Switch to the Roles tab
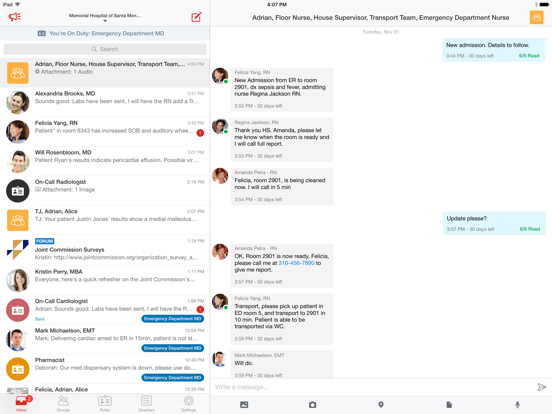The width and height of the screenshot is (552, 414). pyautogui.click(x=105, y=403)
